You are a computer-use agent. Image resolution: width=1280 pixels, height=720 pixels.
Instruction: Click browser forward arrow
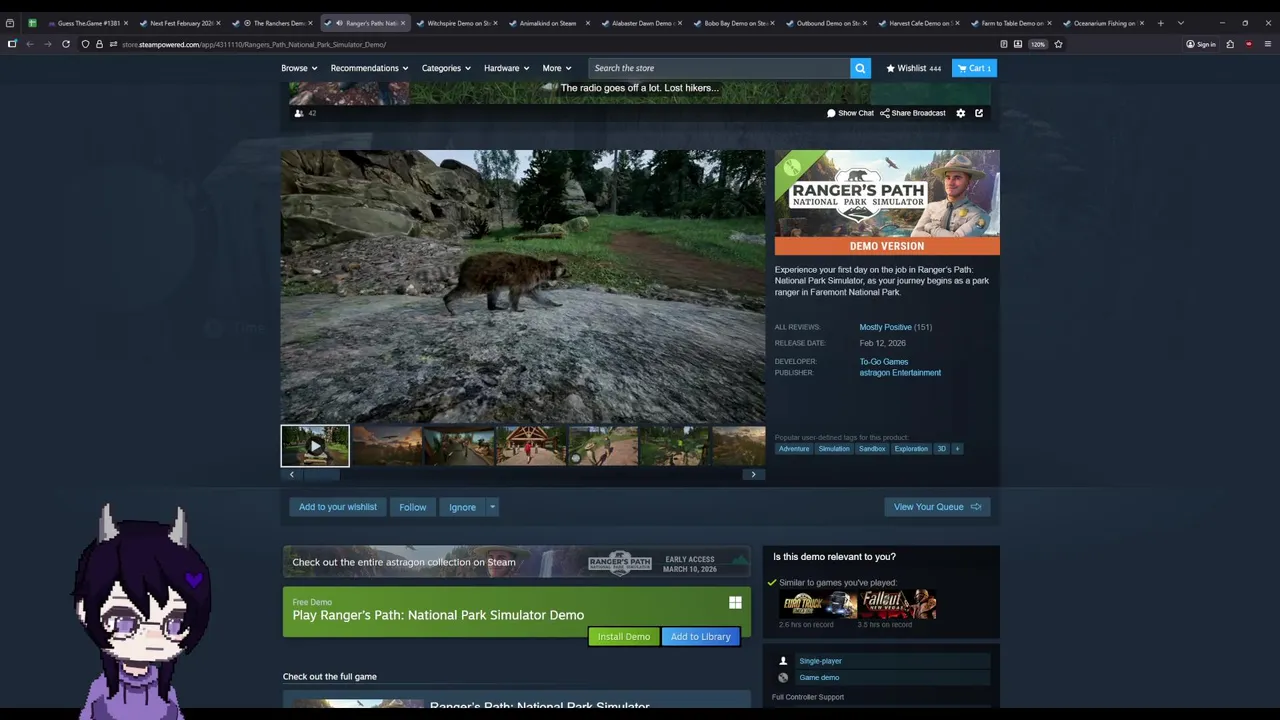pos(47,44)
